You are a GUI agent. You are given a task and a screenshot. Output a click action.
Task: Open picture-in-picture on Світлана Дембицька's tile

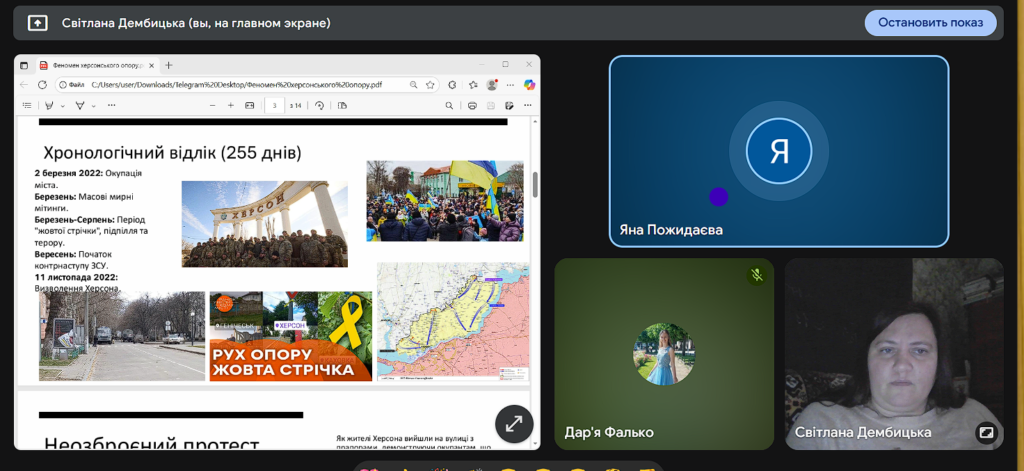point(985,432)
